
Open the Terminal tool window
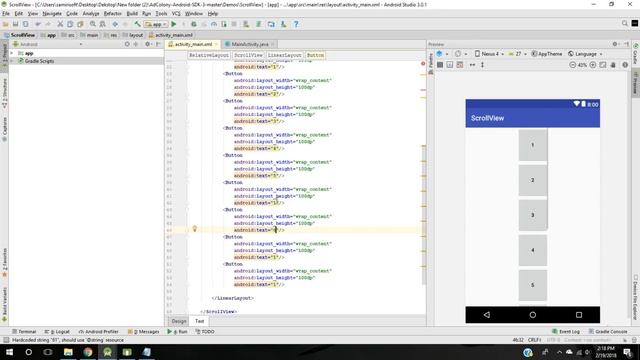24,331
